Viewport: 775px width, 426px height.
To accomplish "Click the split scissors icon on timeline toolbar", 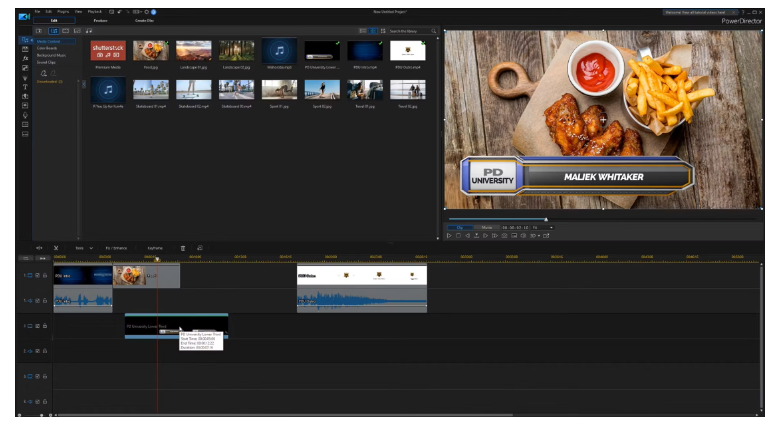I will pyautogui.click(x=56, y=248).
